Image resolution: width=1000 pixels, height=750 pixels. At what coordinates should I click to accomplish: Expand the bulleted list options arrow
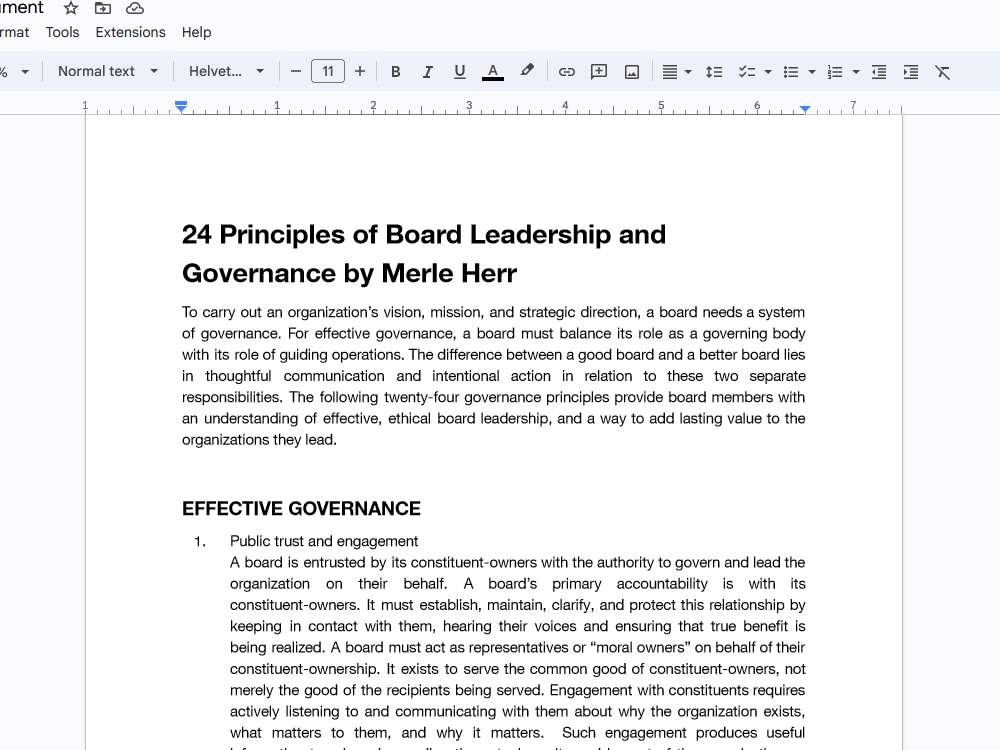[812, 72]
